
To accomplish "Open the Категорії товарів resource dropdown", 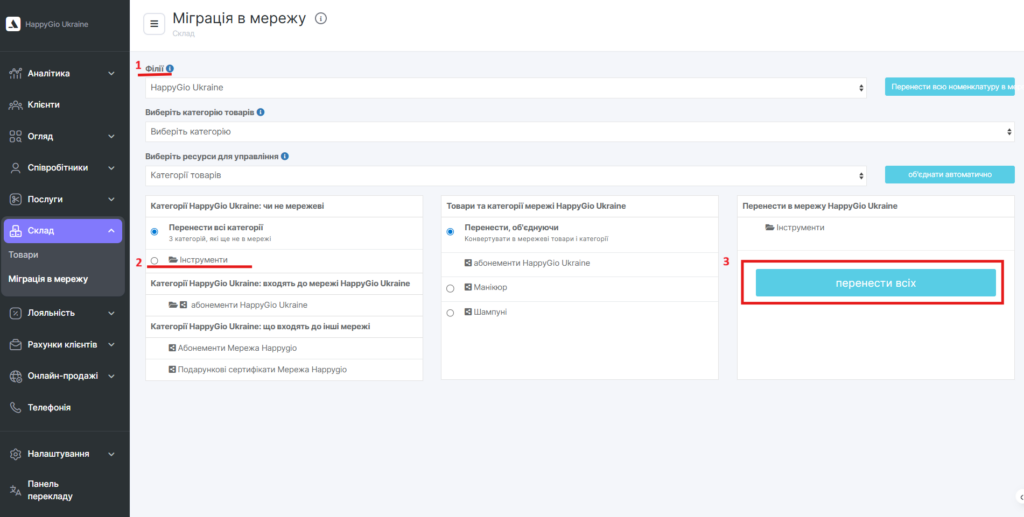I will pos(505,175).
